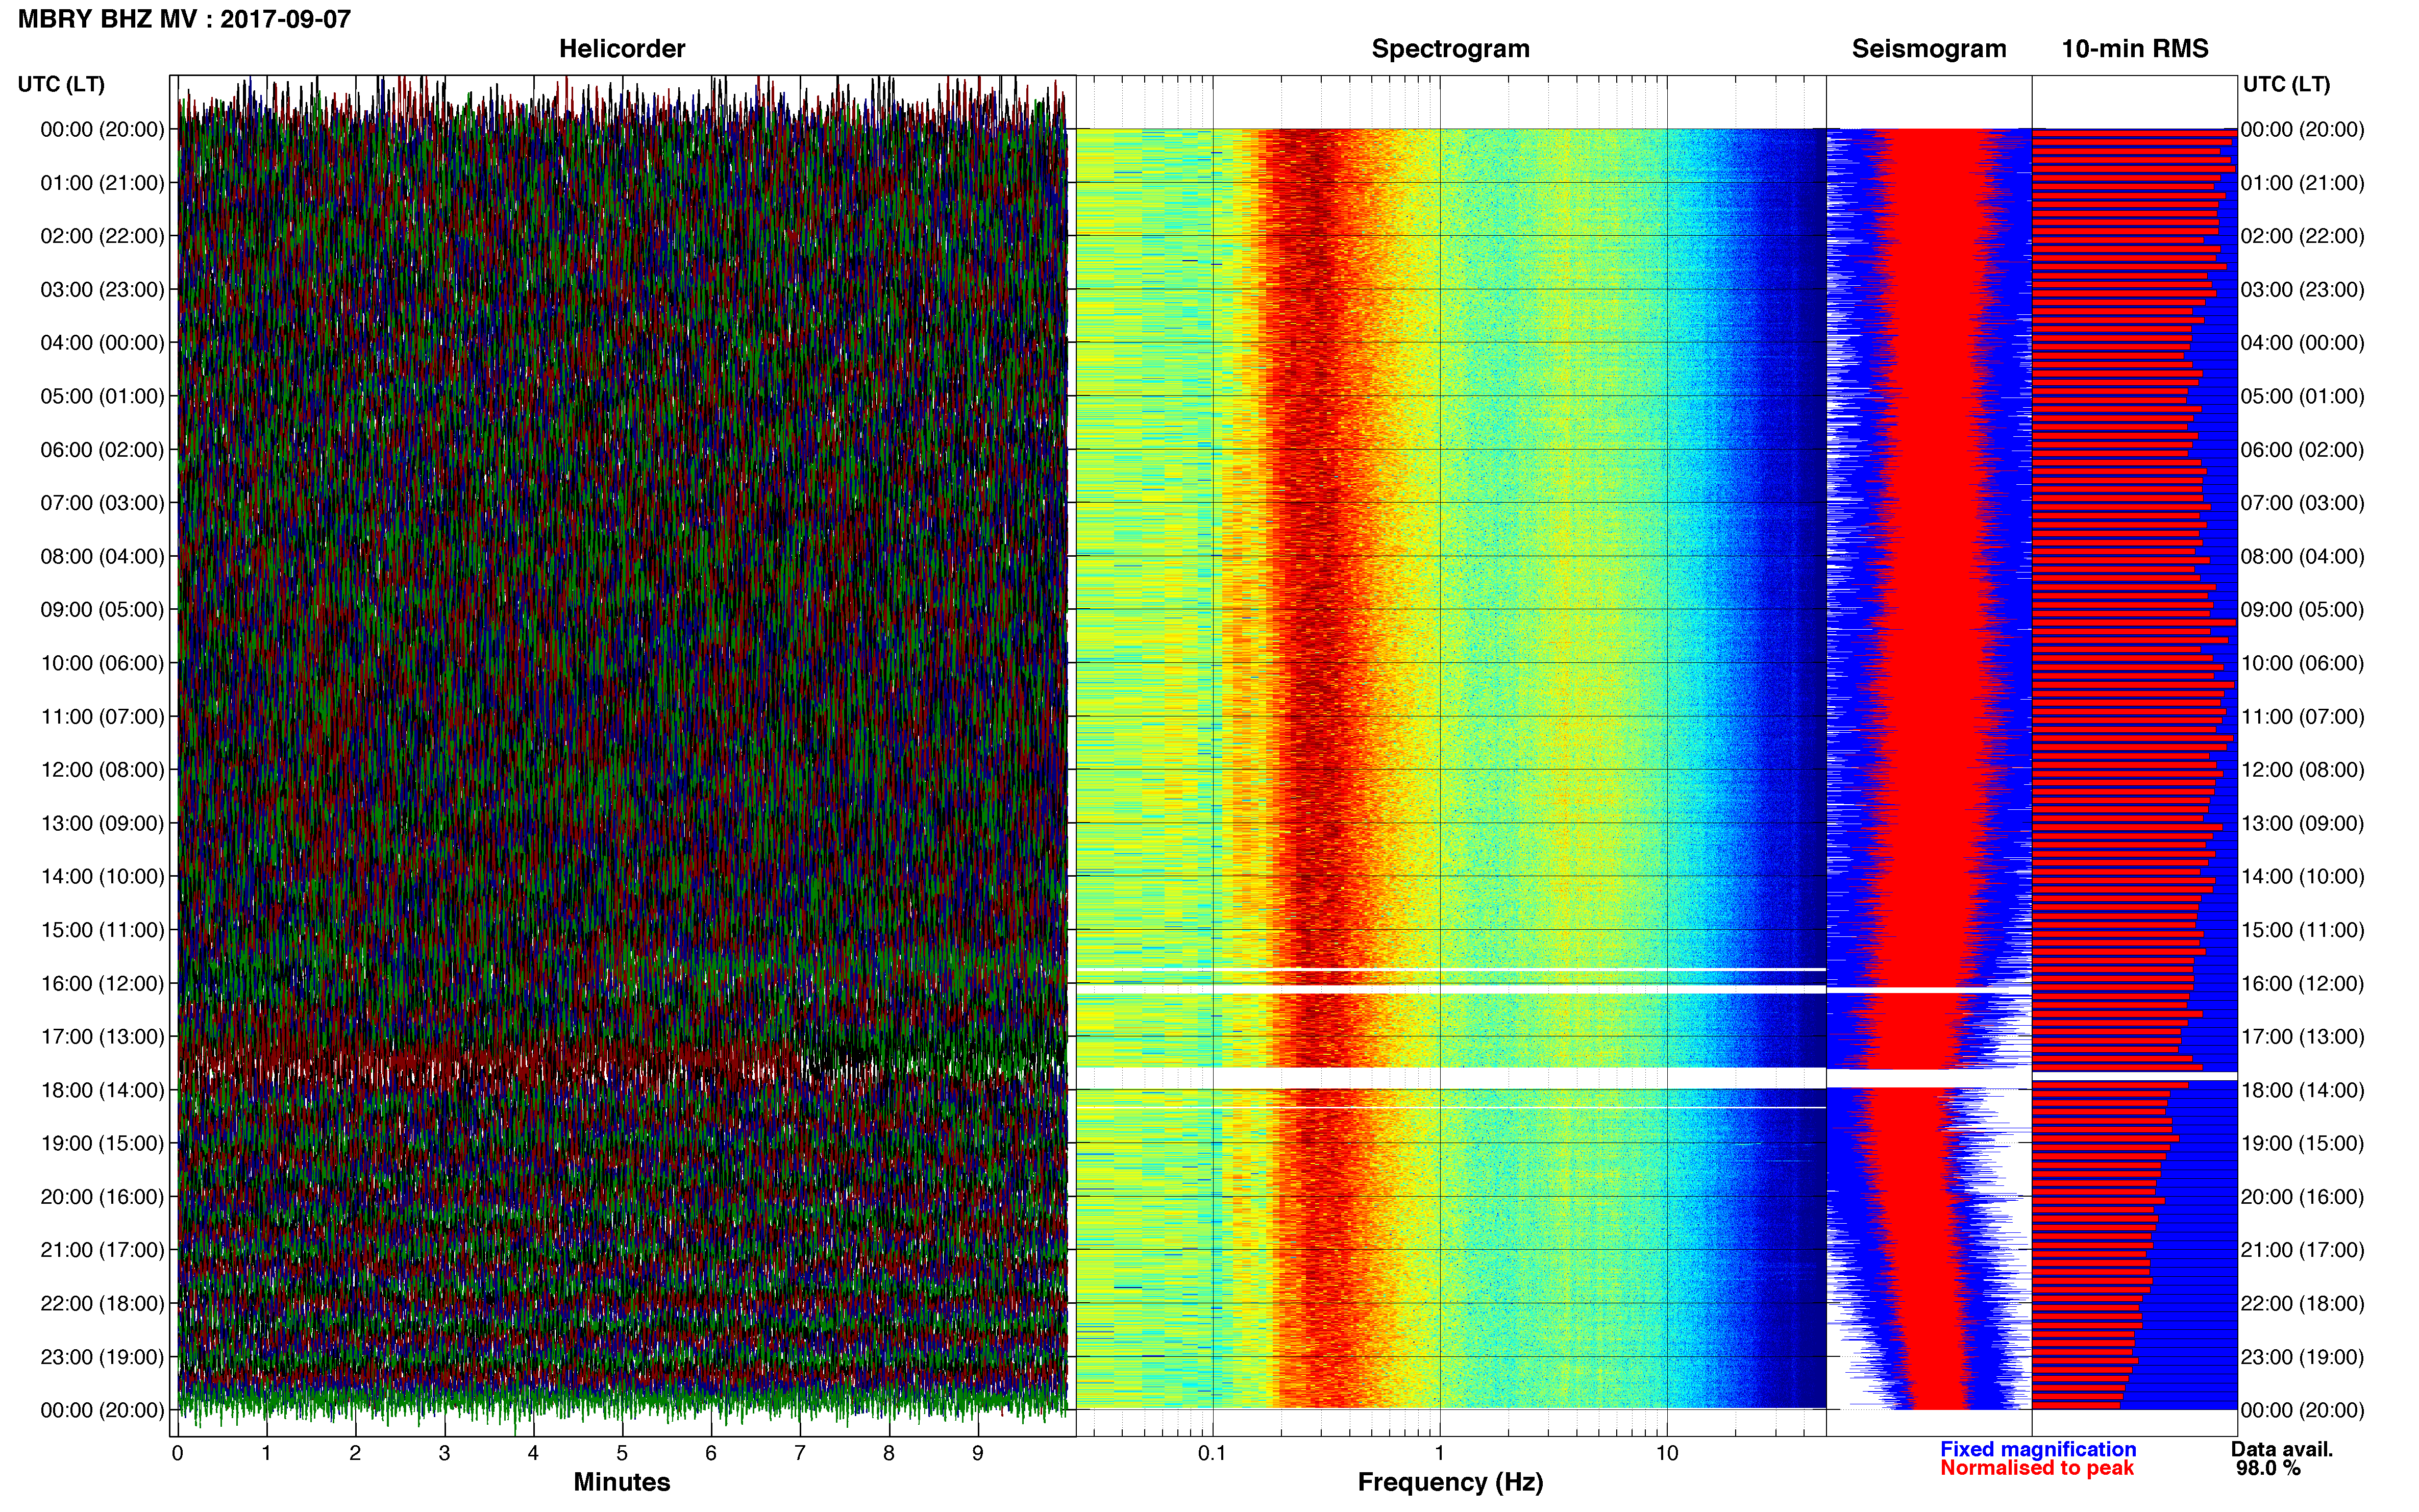This screenshot has width=2419, height=1512.
Task: Click the left '05:00 (01:00)' time label
Action: click(x=102, y=396)
